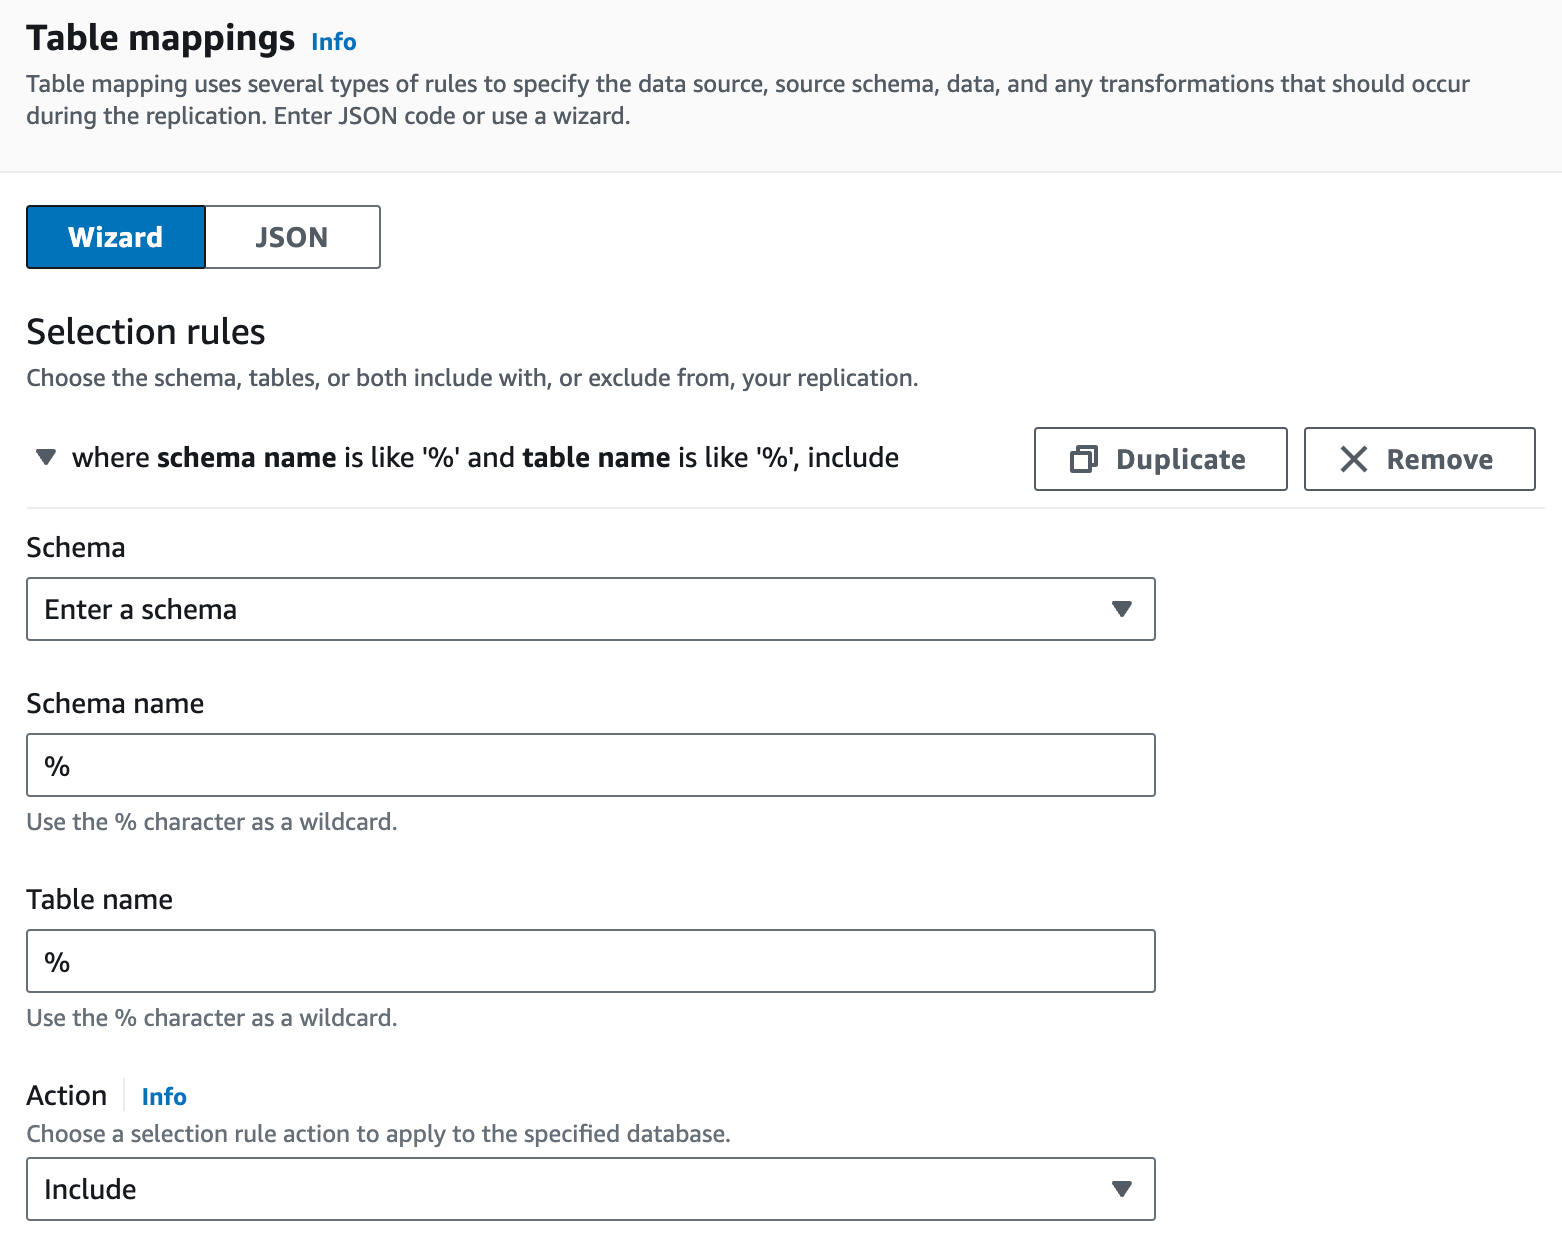Click the Remove X icon
This screenshot has height=1250, width=1562.
pos(1354,459)
